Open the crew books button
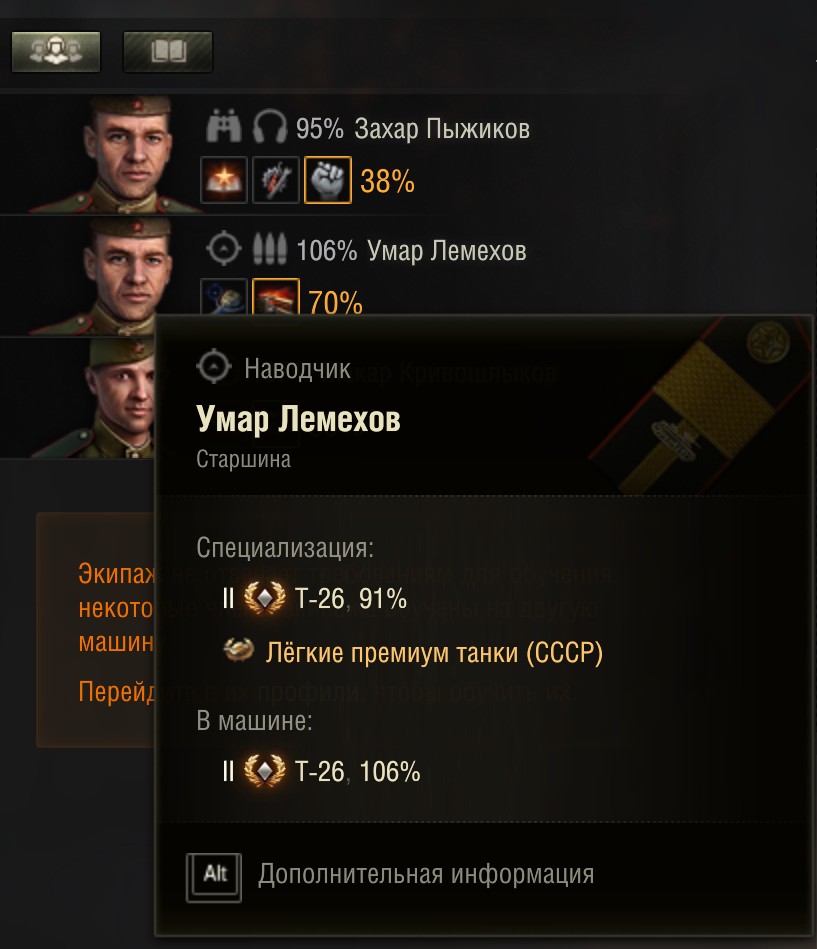This screenshot has height=949, width=817. point(167,51)
